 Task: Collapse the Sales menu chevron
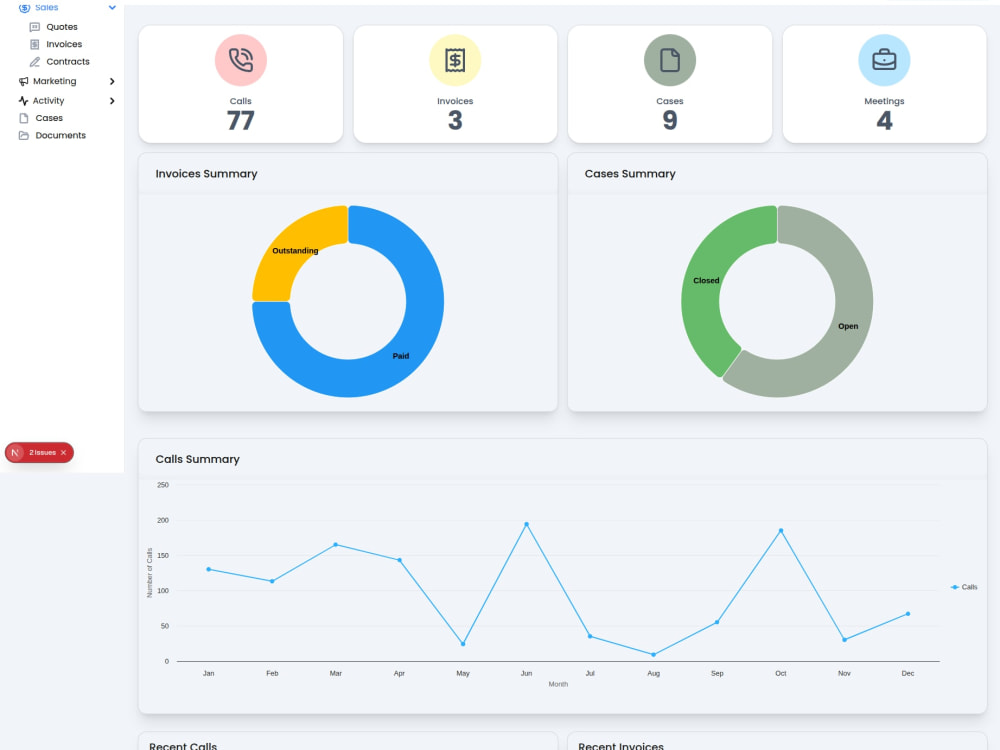point(112,8)
